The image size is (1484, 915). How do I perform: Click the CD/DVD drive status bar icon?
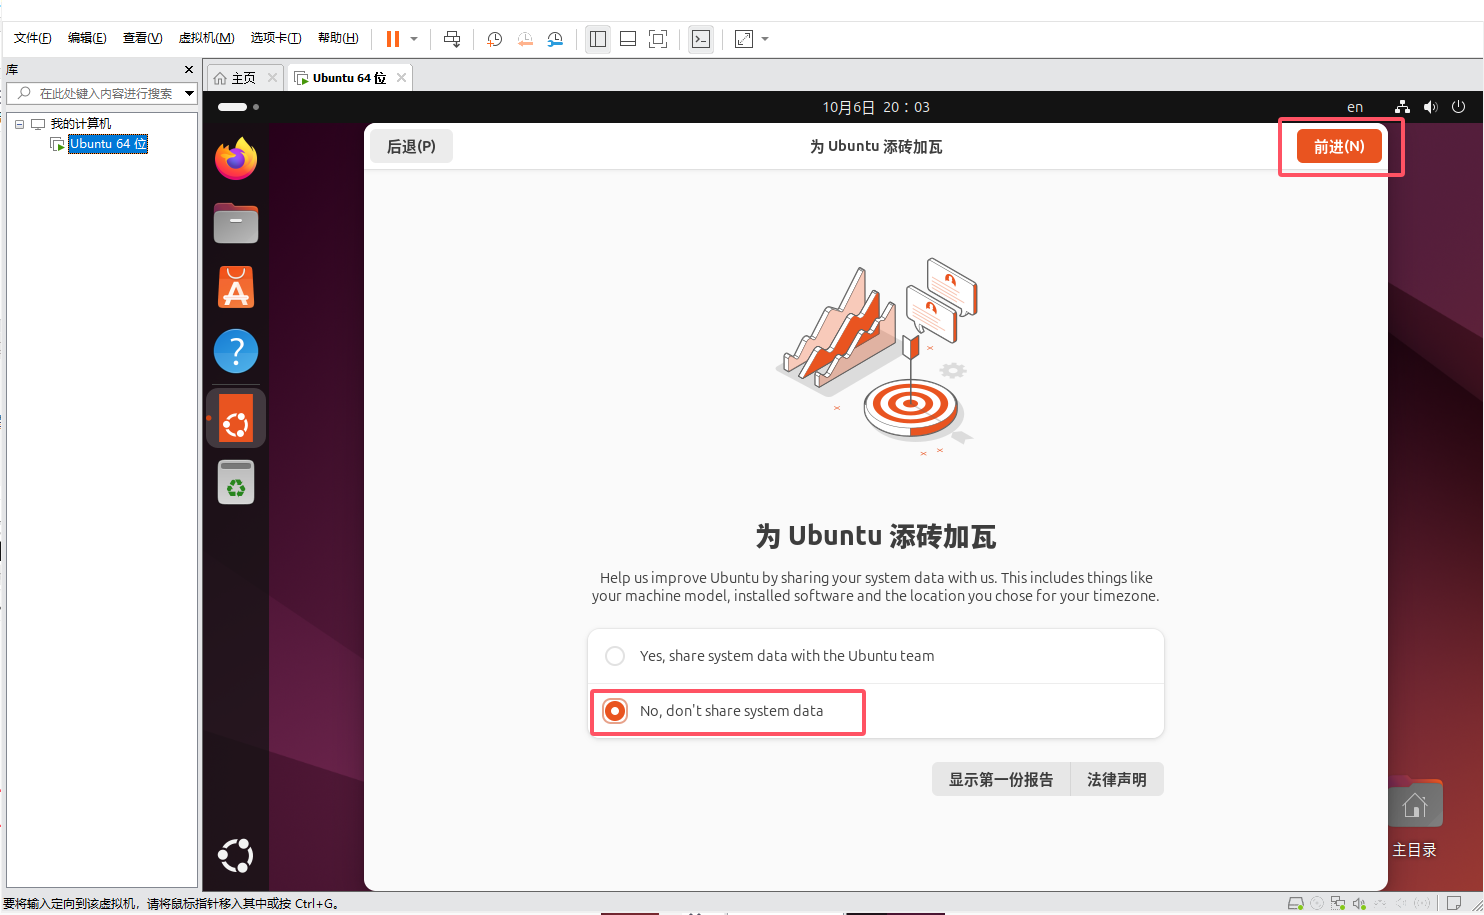coord(1317,903)
